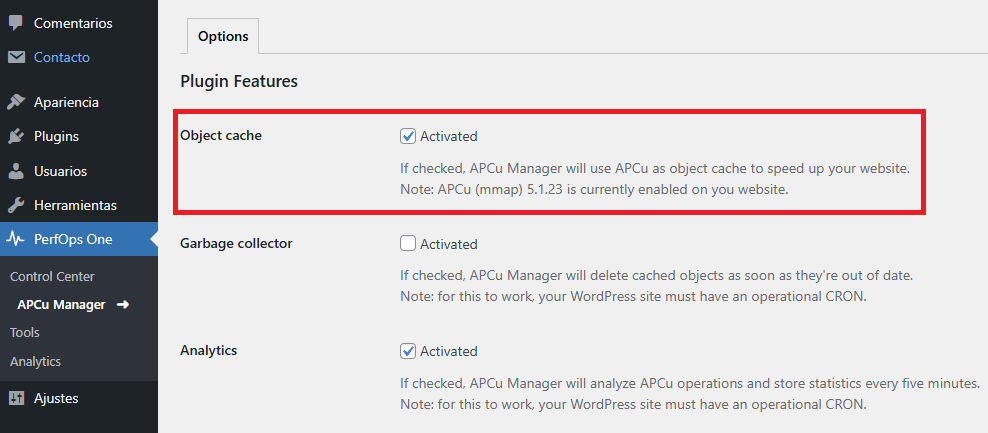Click the Herramientas wrench icon

point(16,205)
